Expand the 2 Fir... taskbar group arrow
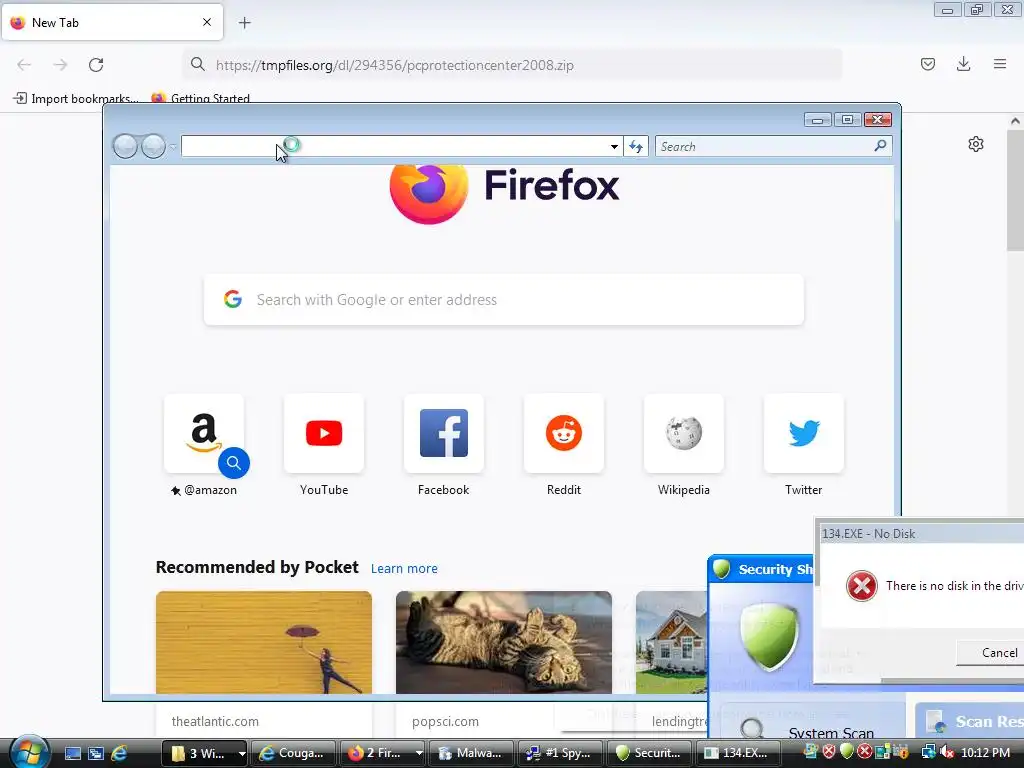 click(x=419, y=753)
